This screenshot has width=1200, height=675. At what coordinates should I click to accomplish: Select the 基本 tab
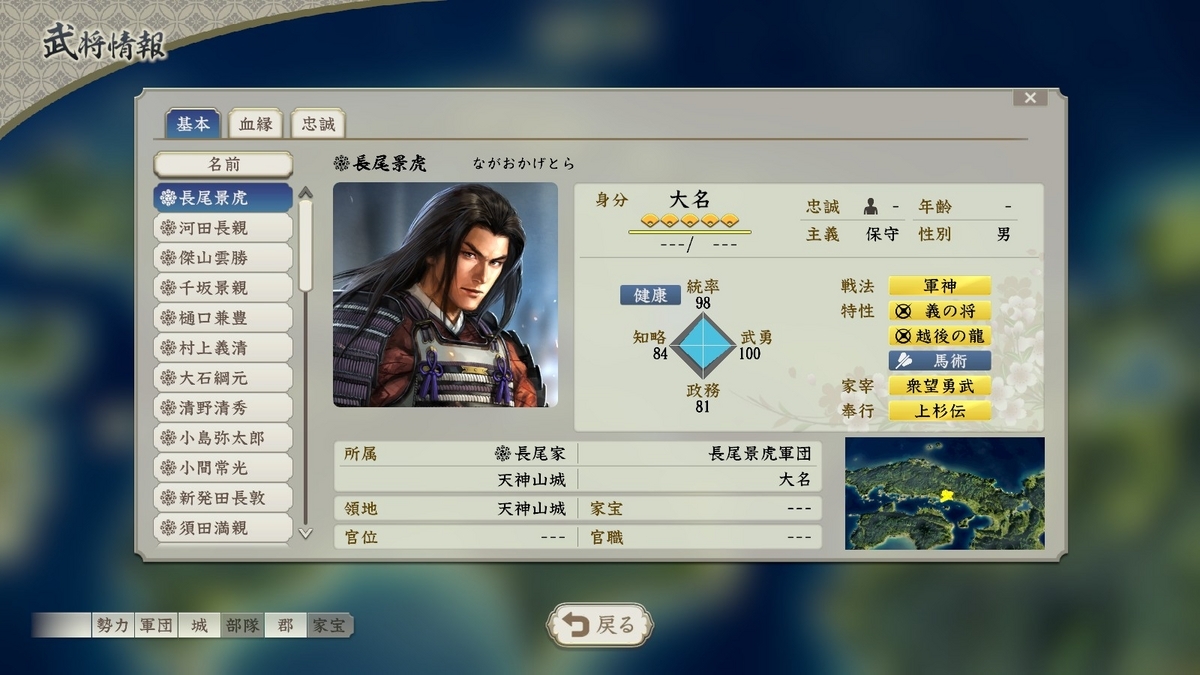pos(193,124)
